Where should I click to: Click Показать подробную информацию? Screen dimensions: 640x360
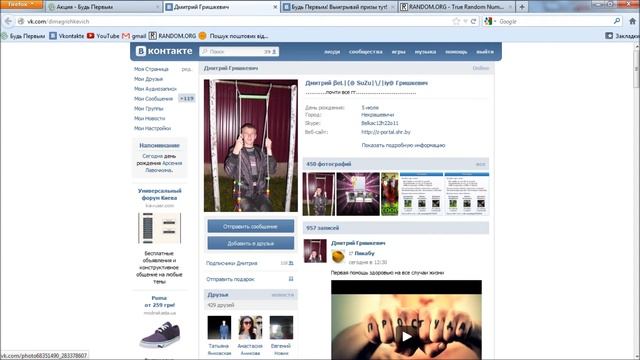point(403,145)
